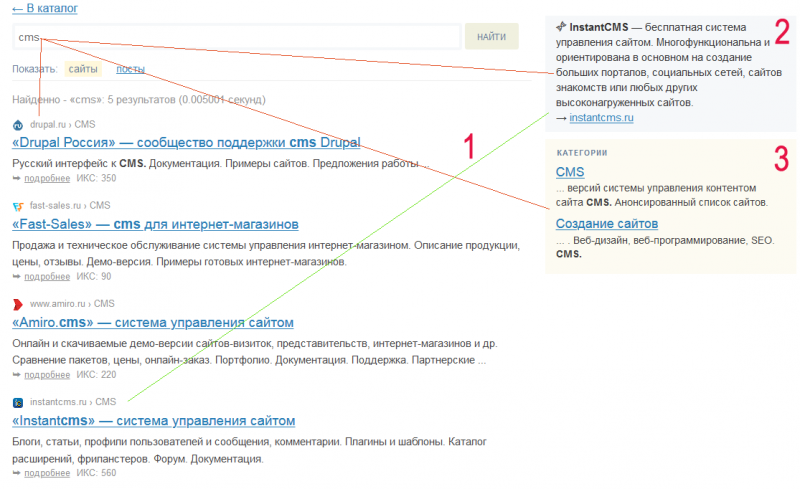Click the "instantcms.ru › CMS" breadcrumb text
The image size is (800, 489).
click(x=73, y=402)
